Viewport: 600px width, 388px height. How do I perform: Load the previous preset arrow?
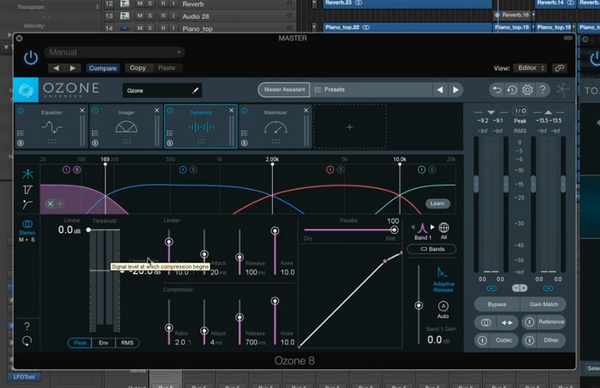[440, 90]
